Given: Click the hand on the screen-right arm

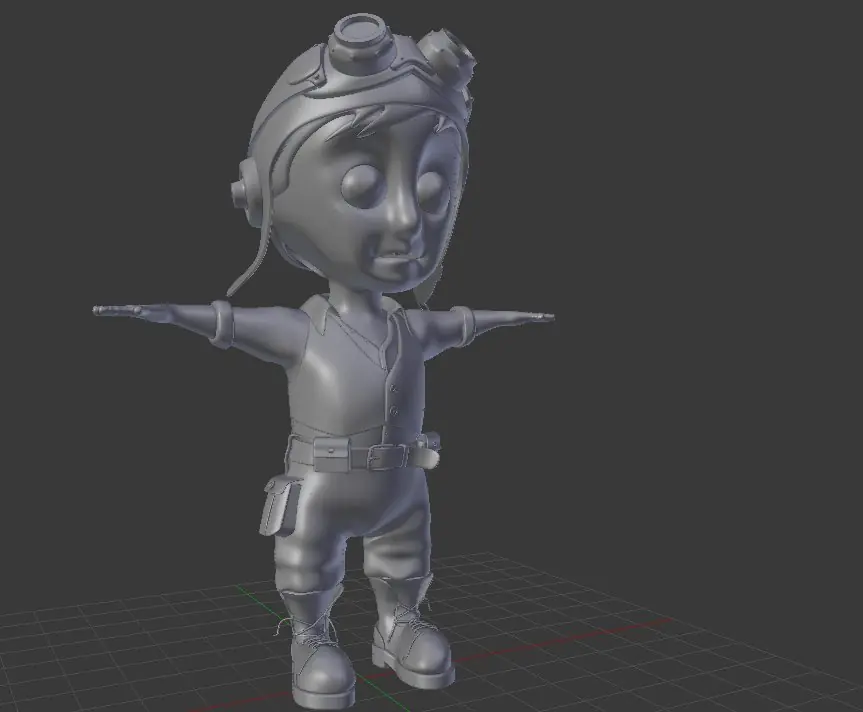Looking at the screenshot, I should click(527, 318).
